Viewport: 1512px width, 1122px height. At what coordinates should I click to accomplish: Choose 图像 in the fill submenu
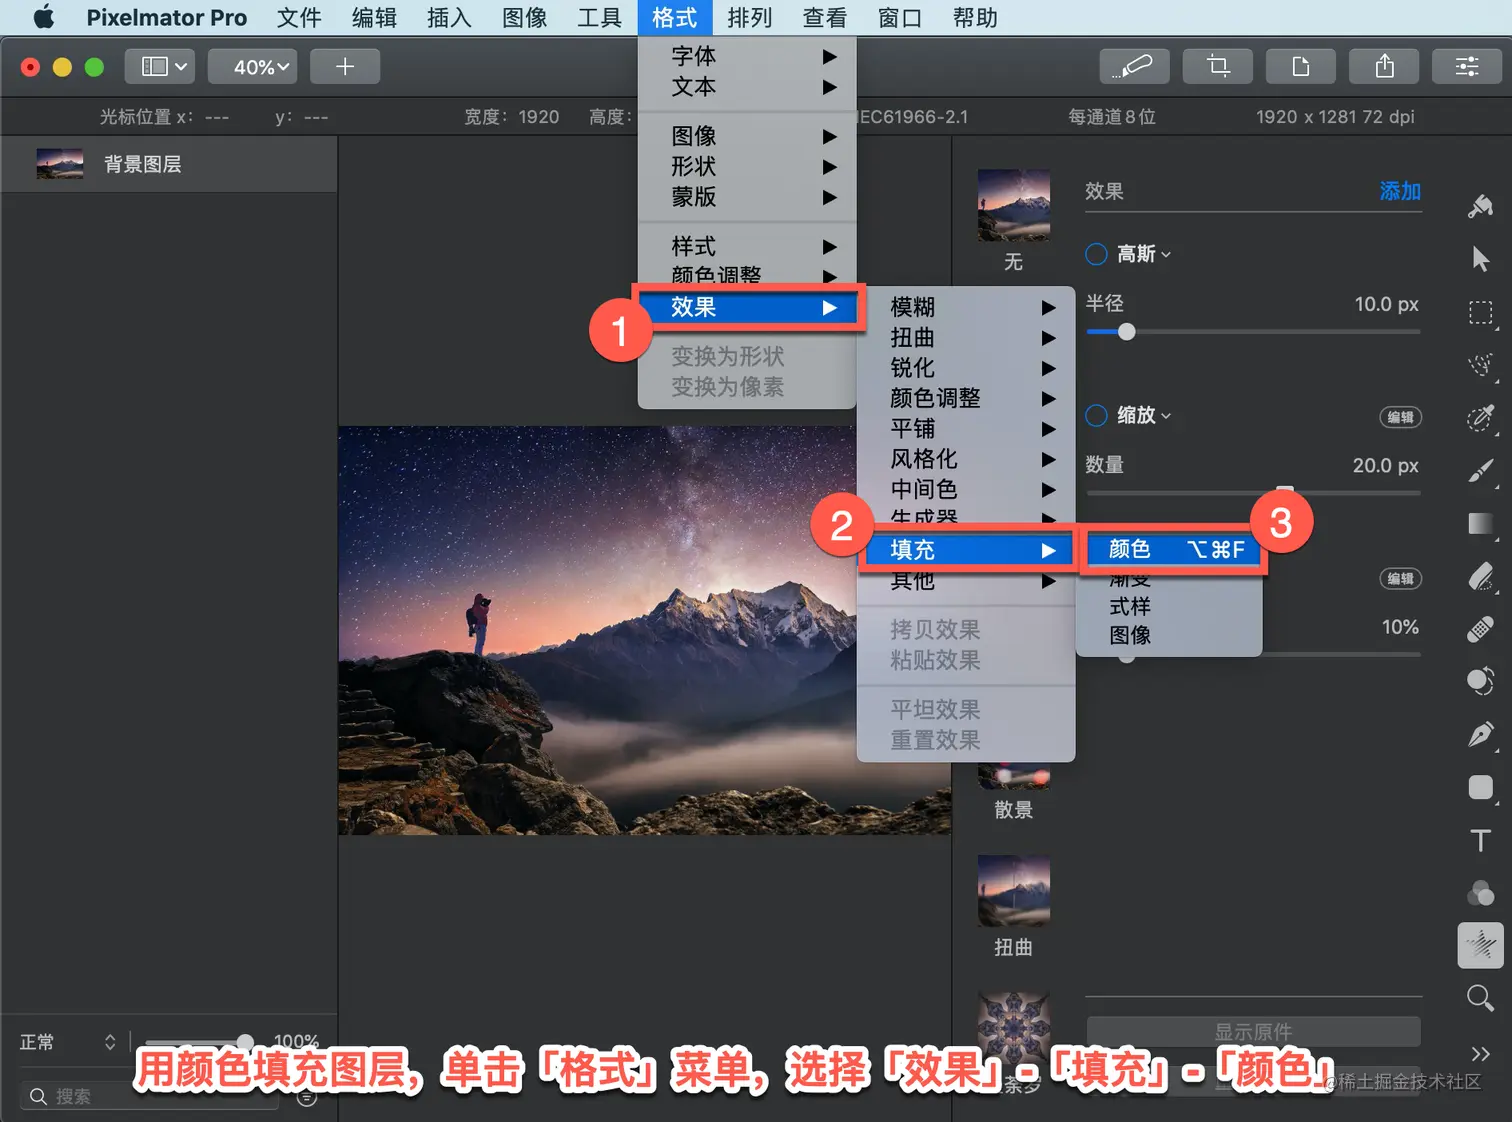coord(1169,635)
